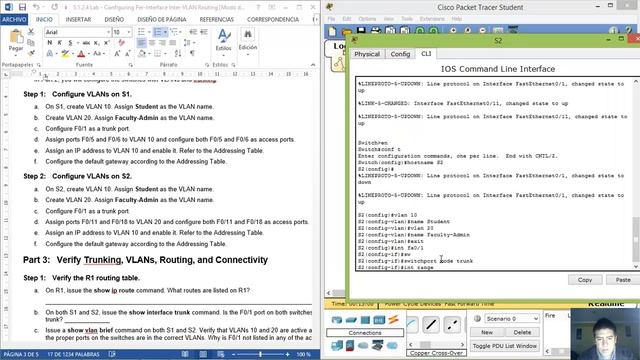Switch to the REFERENCIAS tab
This screenshot has width=640, height=360.
217,19
